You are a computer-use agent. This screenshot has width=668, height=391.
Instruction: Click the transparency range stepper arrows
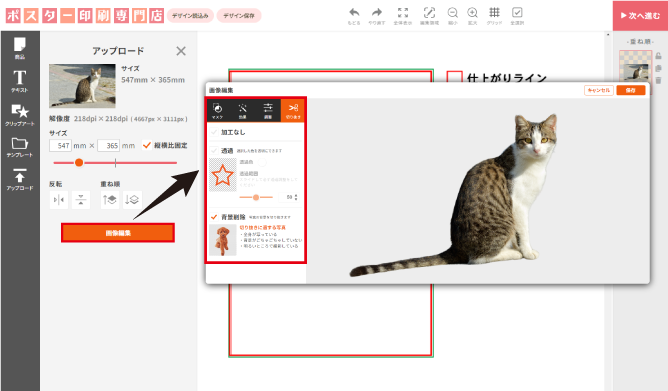pyautogui.click(x=296, y=197)
